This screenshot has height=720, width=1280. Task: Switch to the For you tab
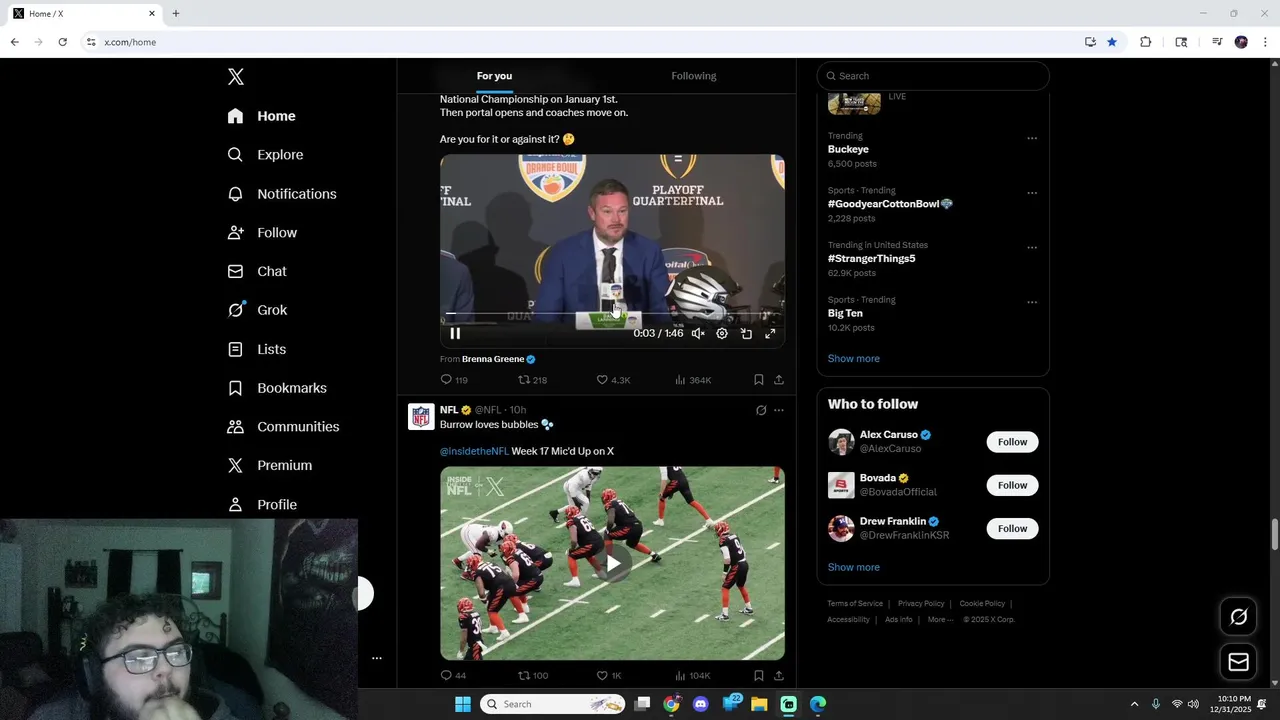click(494, 76)
